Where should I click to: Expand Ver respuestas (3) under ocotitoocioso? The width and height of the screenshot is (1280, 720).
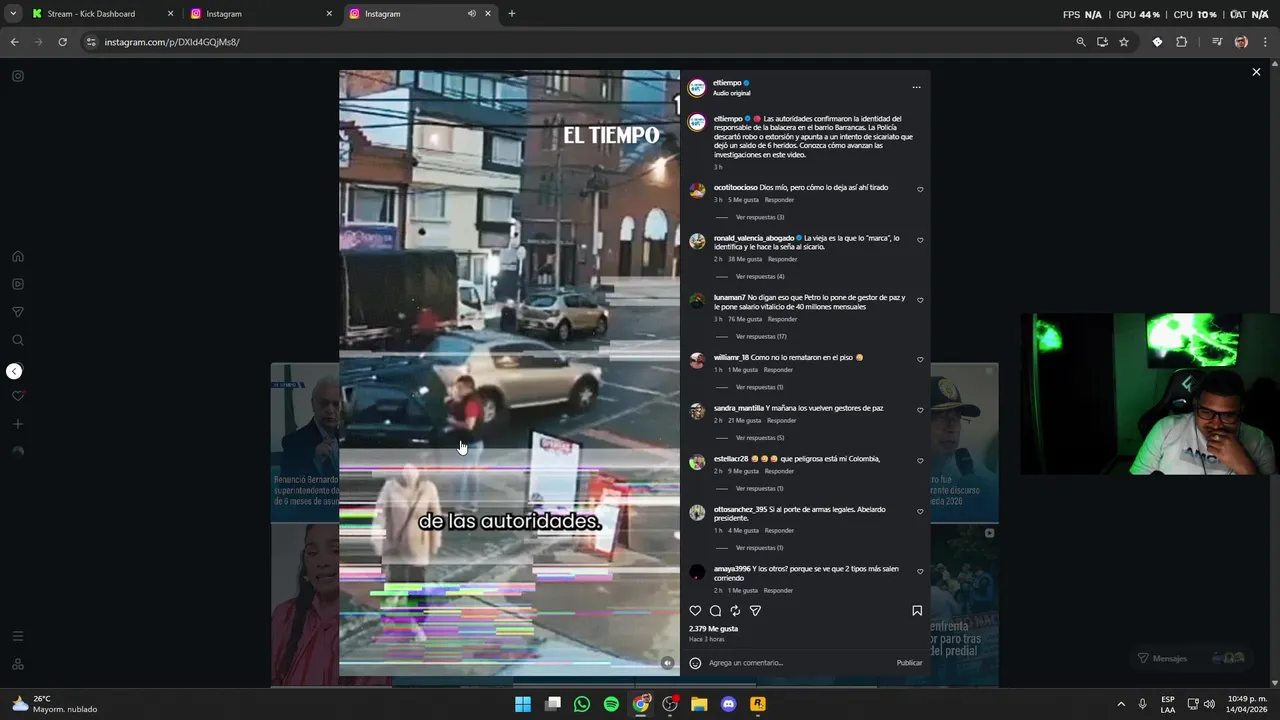click(760, 217)
